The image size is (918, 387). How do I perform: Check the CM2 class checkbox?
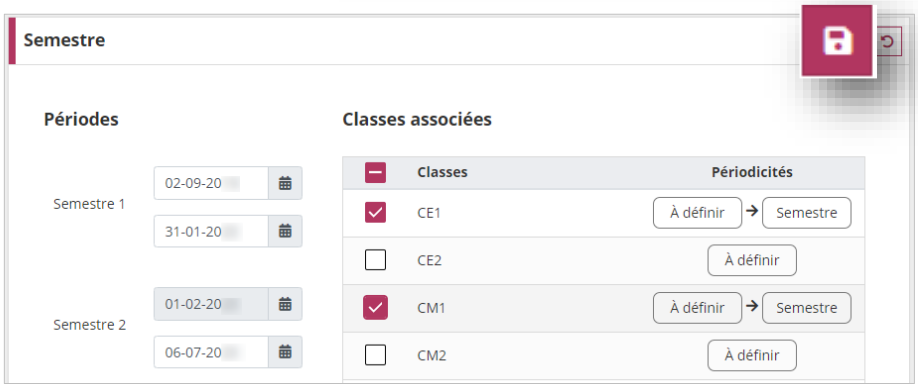click(x=375, y=355)
